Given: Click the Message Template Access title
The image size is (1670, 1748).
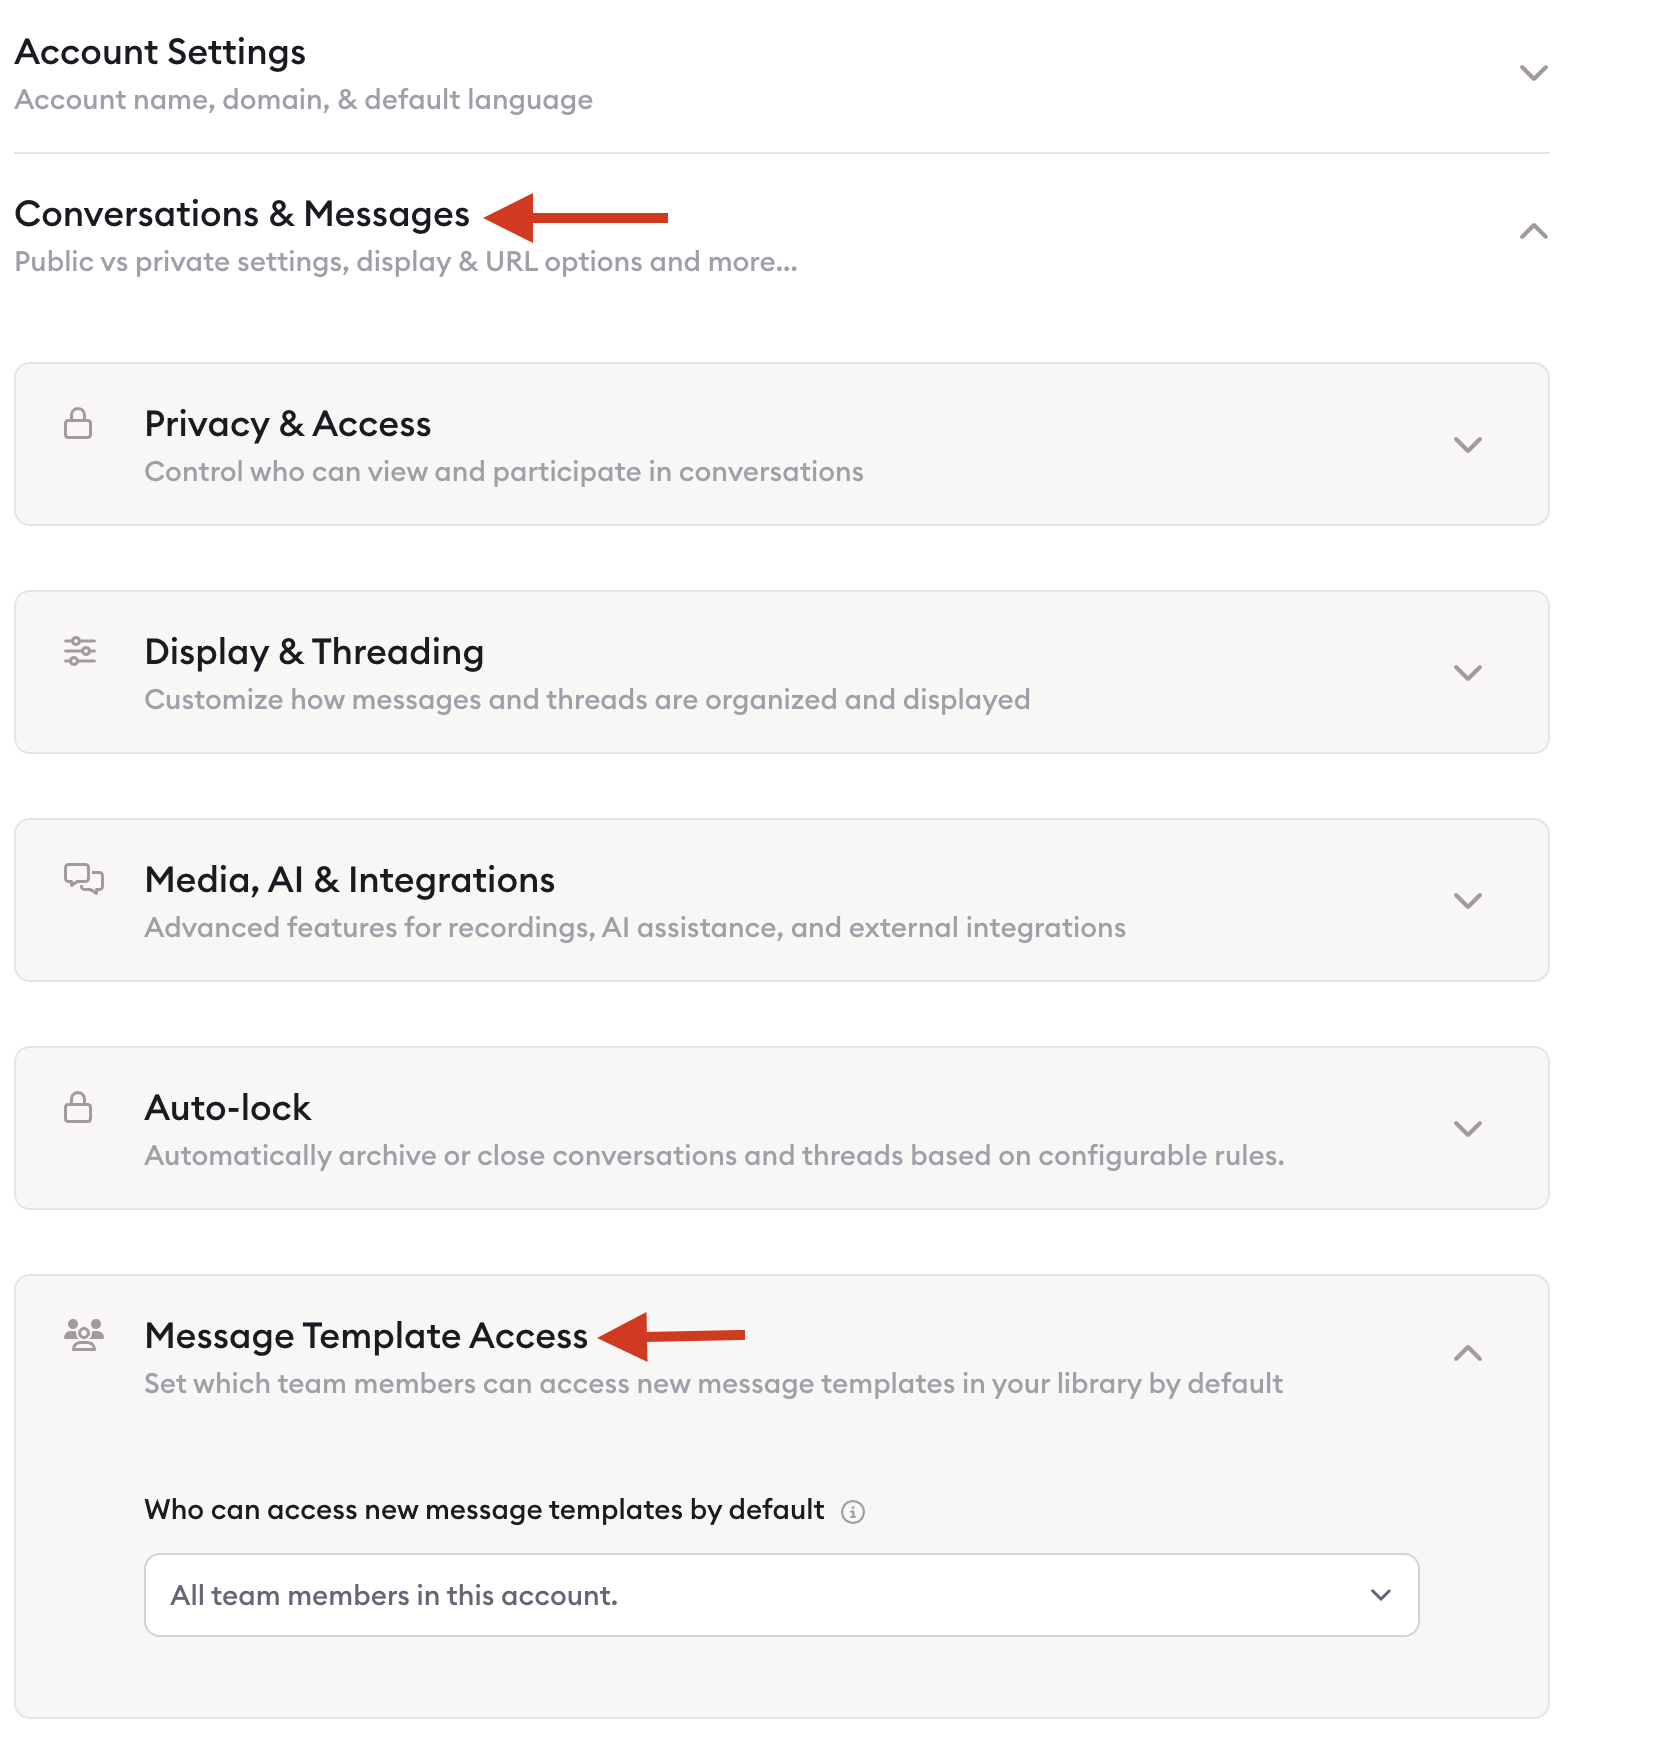Looking at the screenshot, I should (366, 1336).
